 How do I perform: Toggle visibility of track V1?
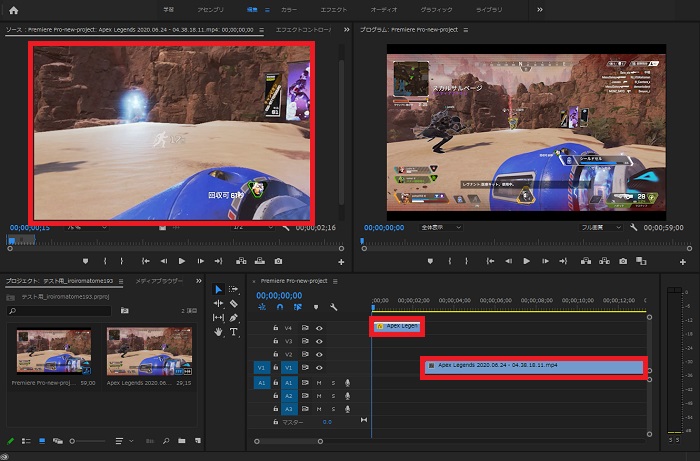[319, 368]
